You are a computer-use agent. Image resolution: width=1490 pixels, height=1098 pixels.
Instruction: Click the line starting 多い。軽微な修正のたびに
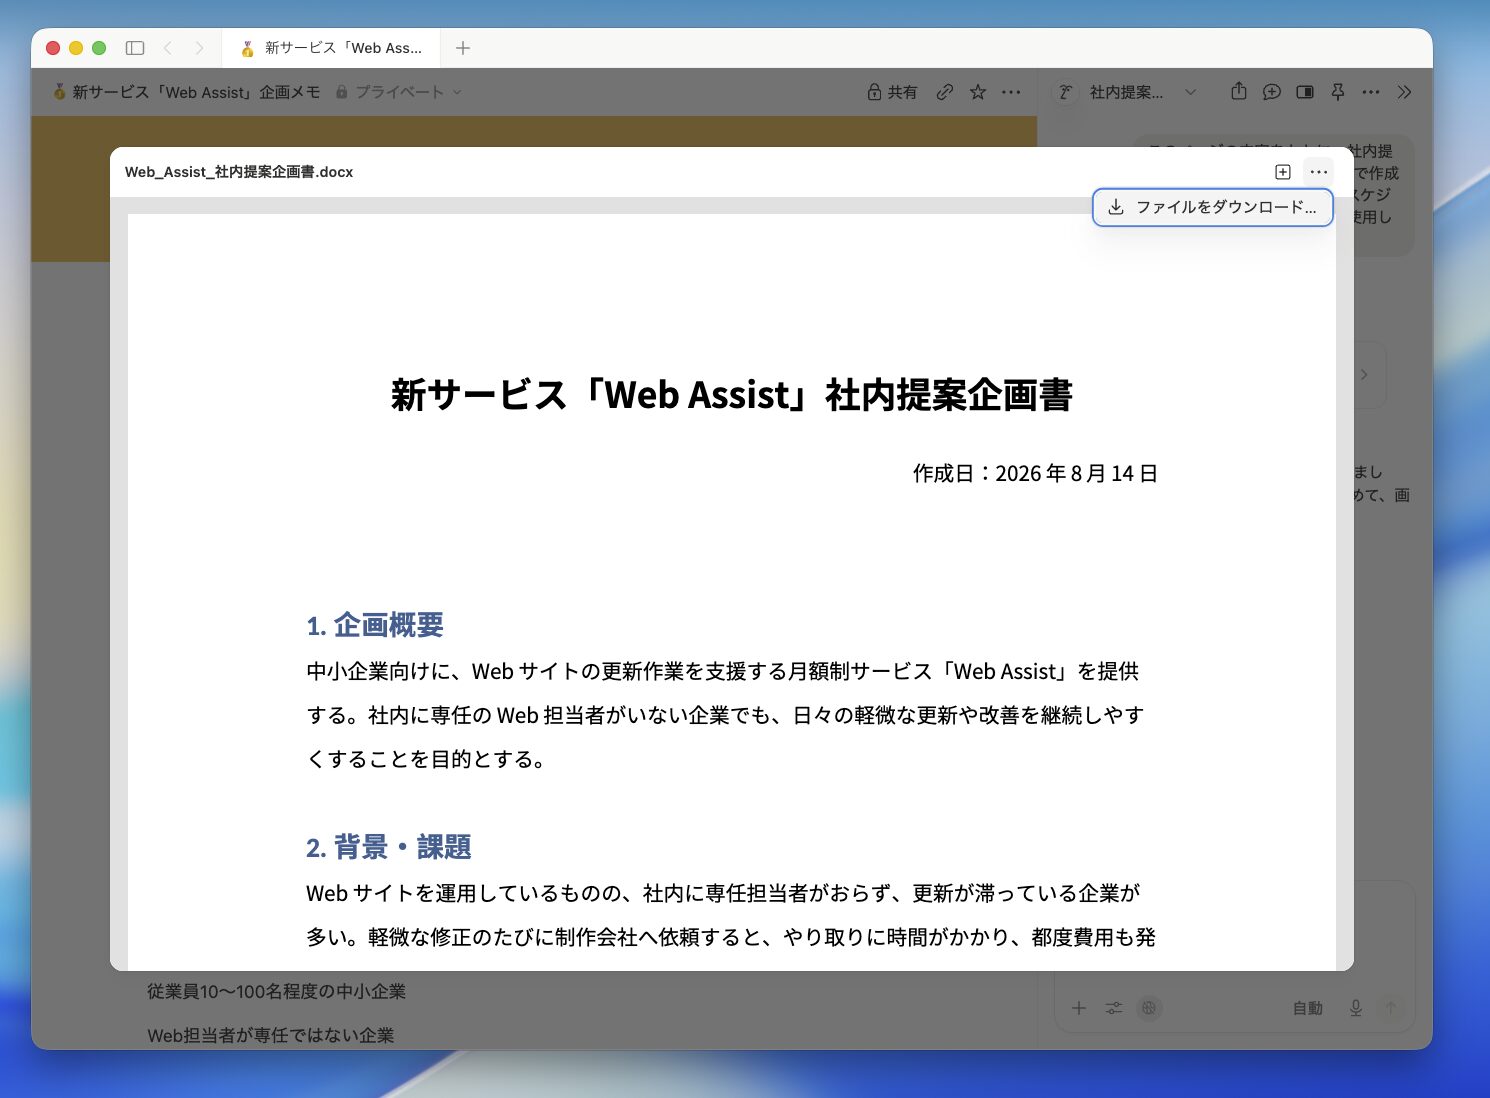[x=731, y=937]
